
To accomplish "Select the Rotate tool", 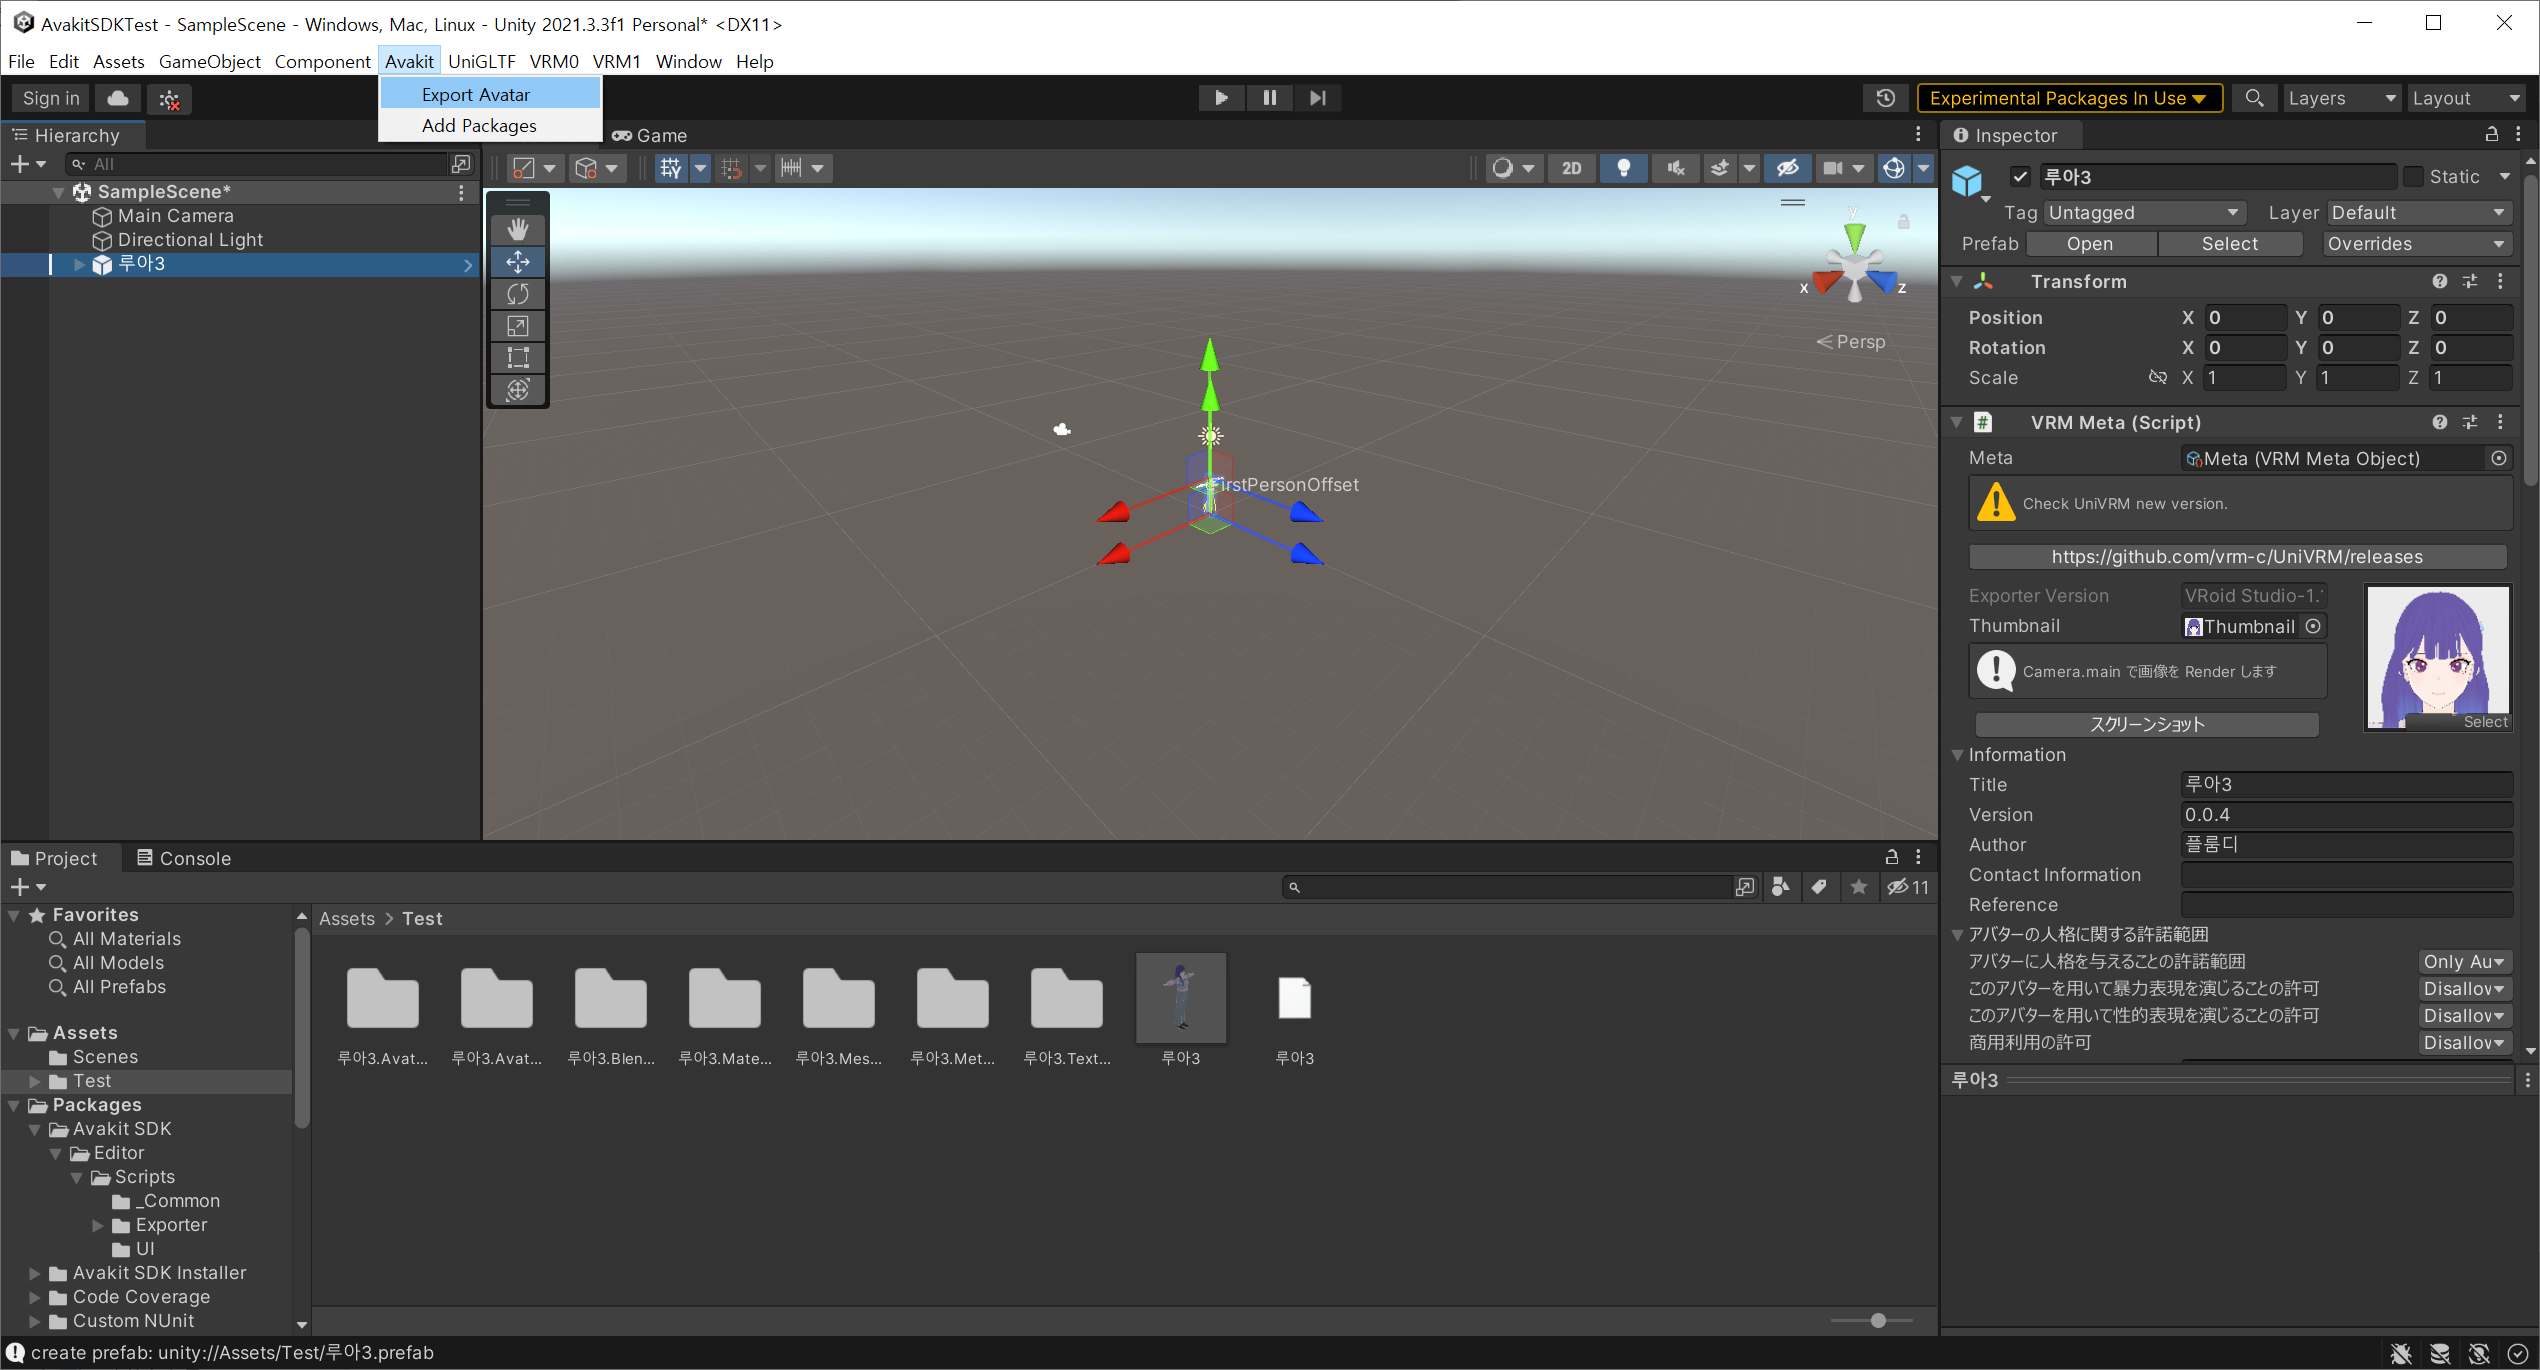I will tap(517, 294).
